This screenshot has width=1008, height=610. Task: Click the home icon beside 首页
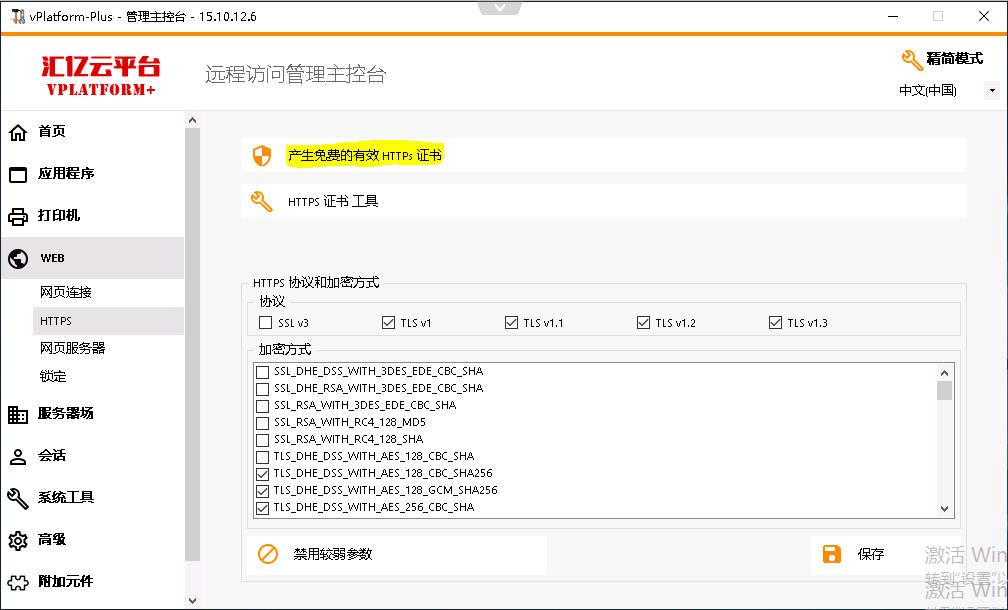click(17, 132)
